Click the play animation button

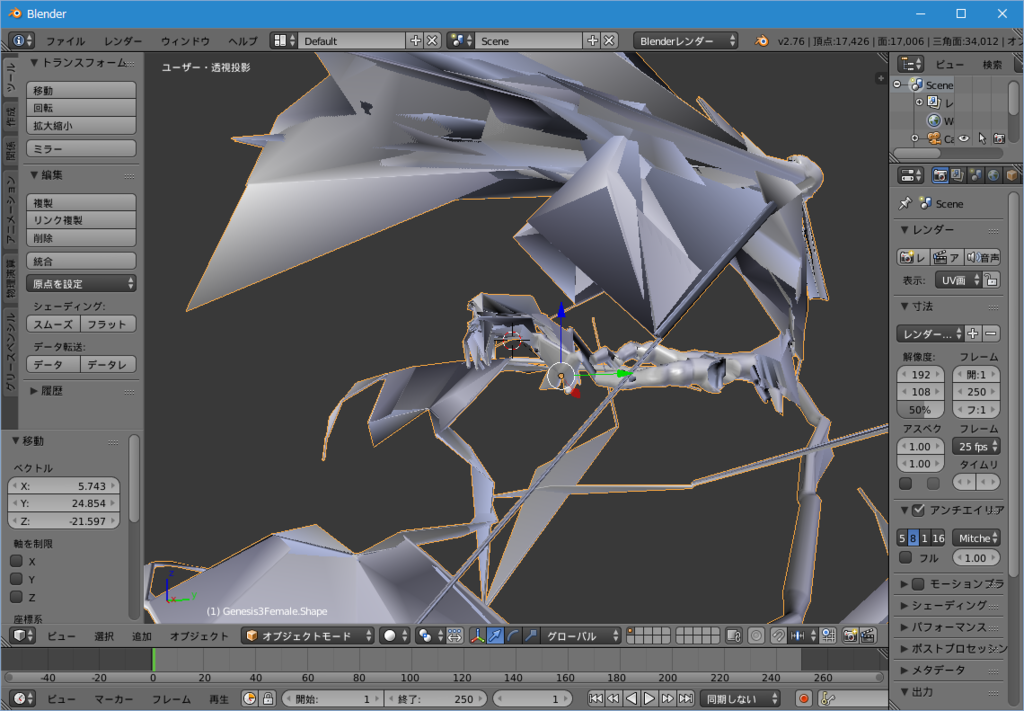[x=649, y=698]
